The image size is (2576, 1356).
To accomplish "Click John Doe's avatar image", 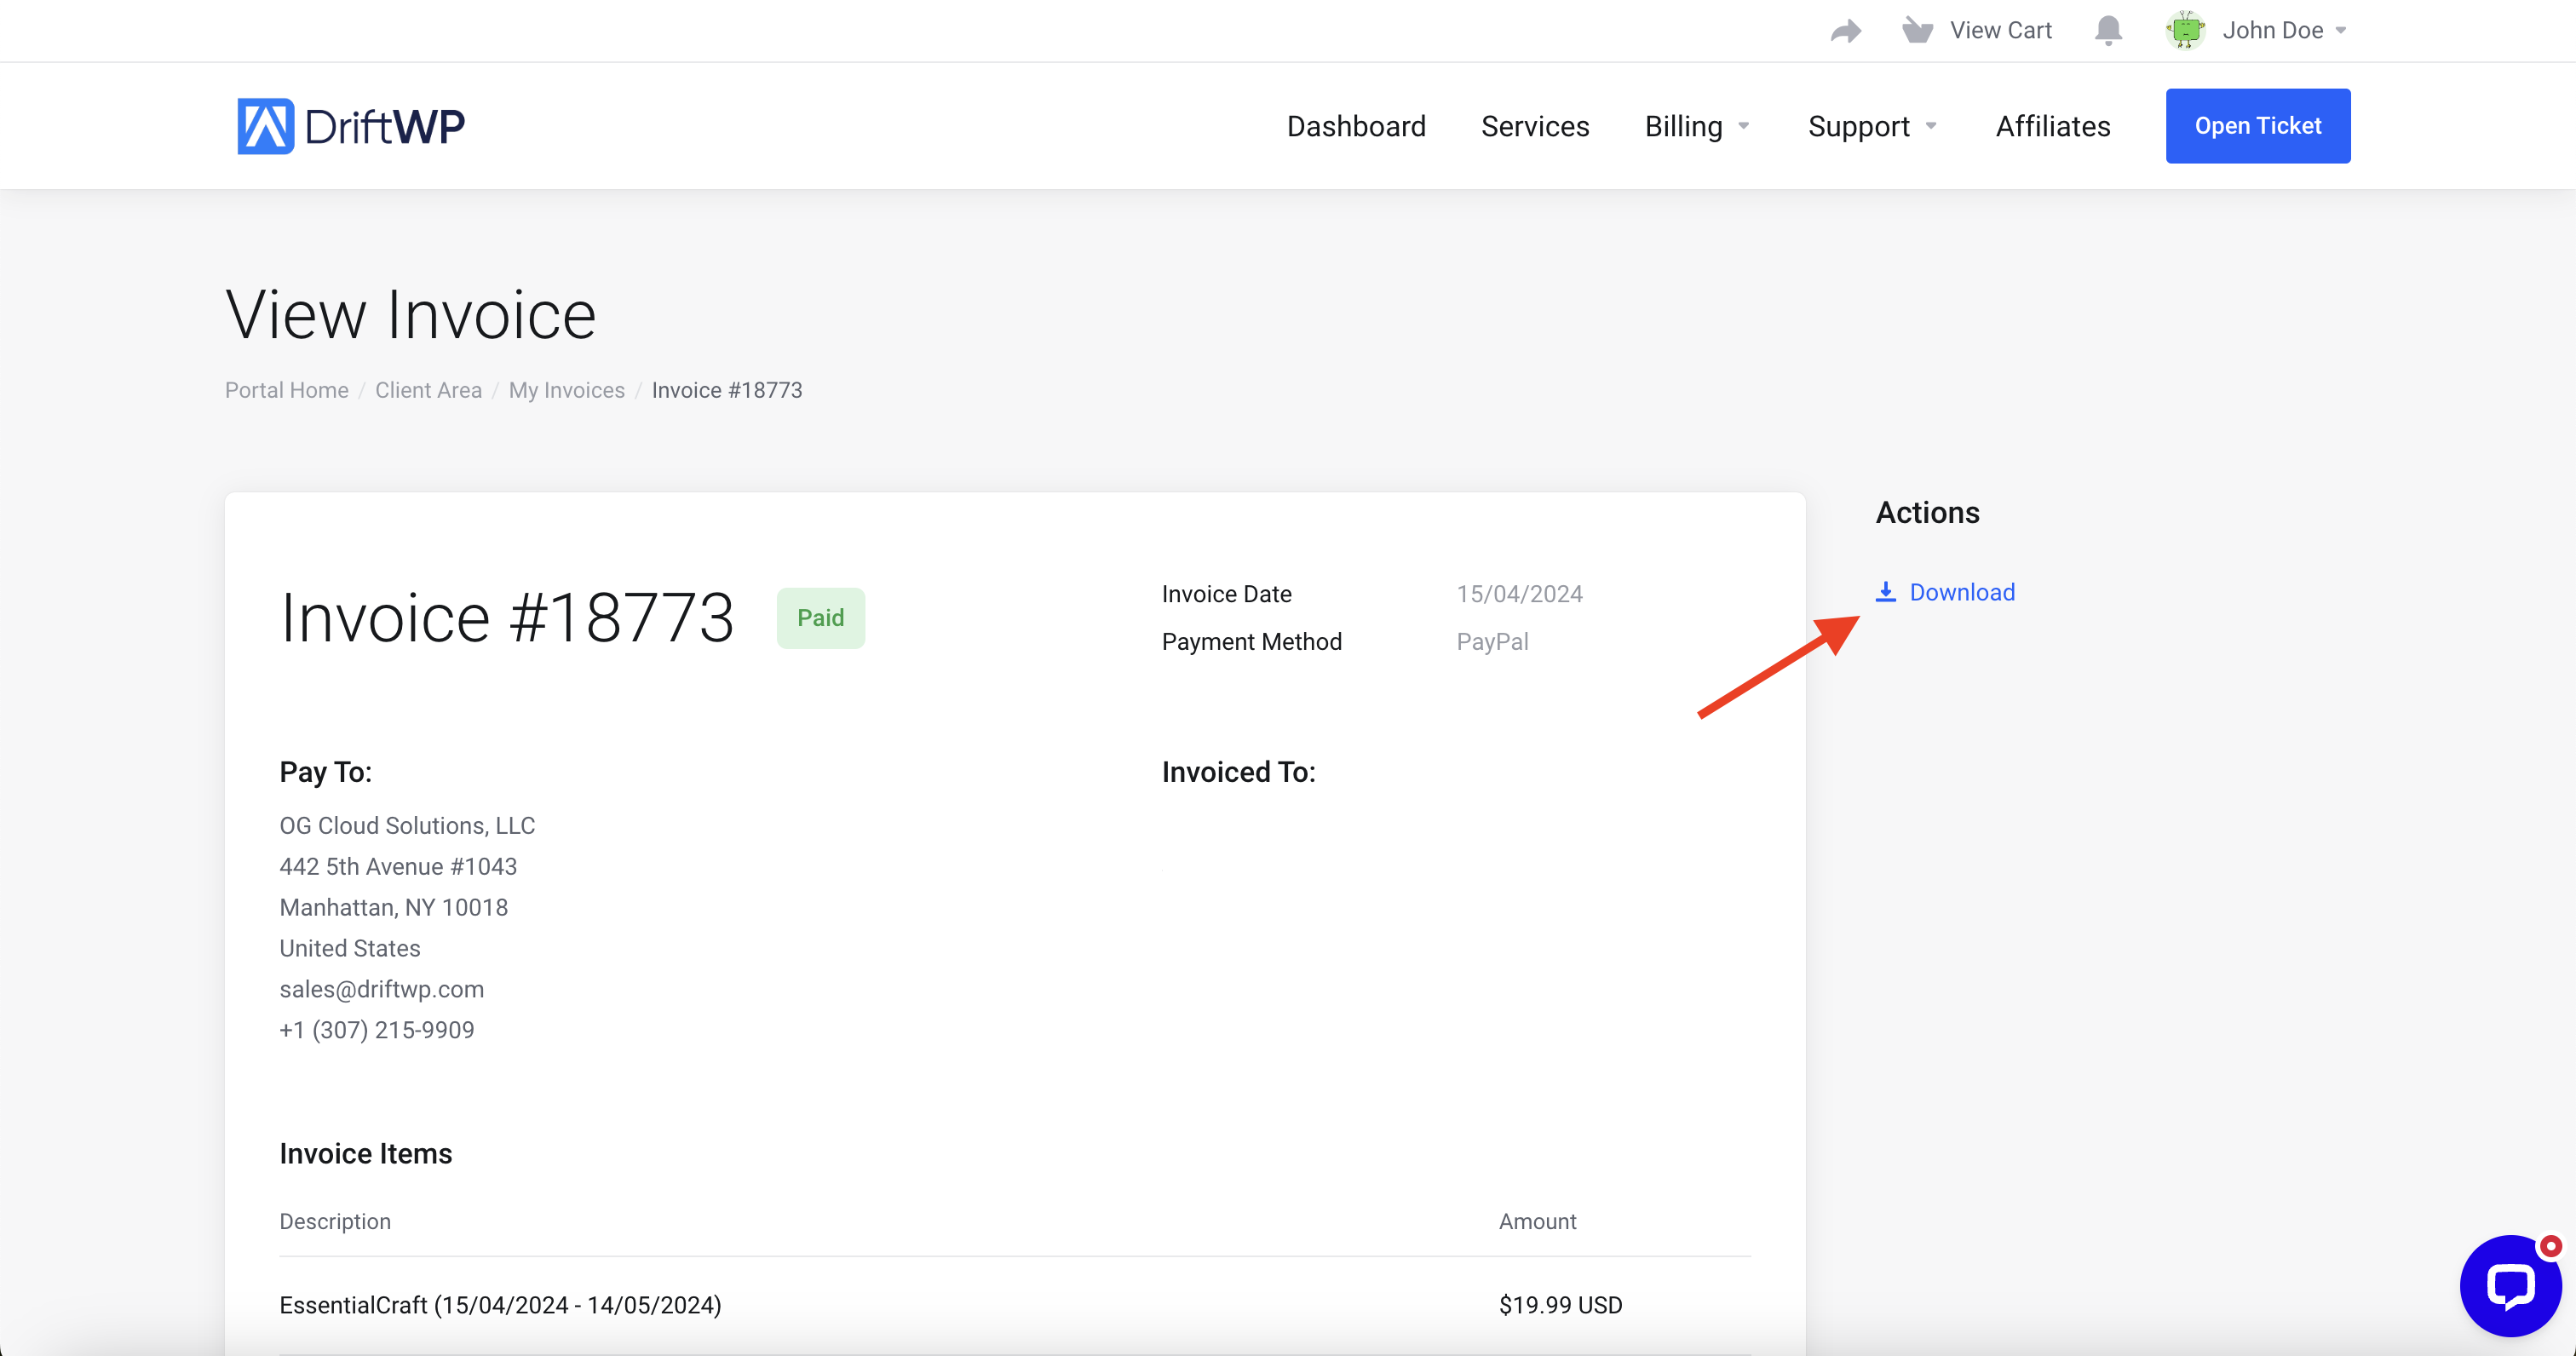I will (2185, 30).
